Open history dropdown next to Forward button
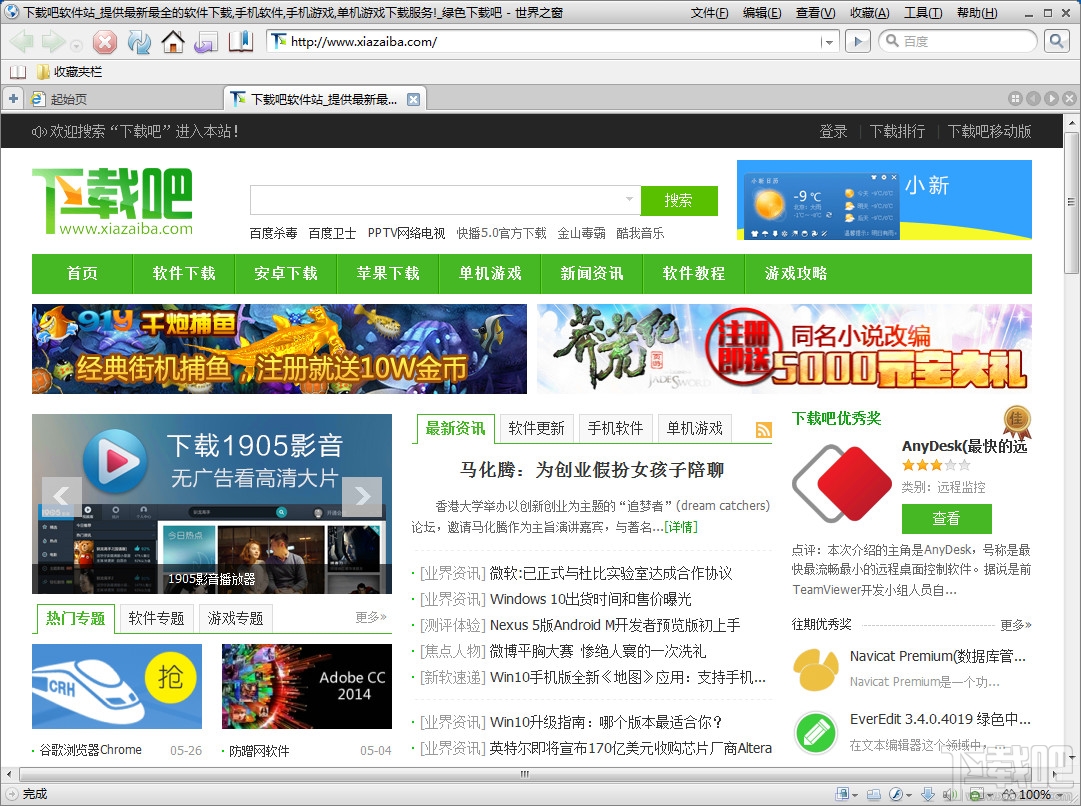 pyautogui.click(x=77, y=46)
